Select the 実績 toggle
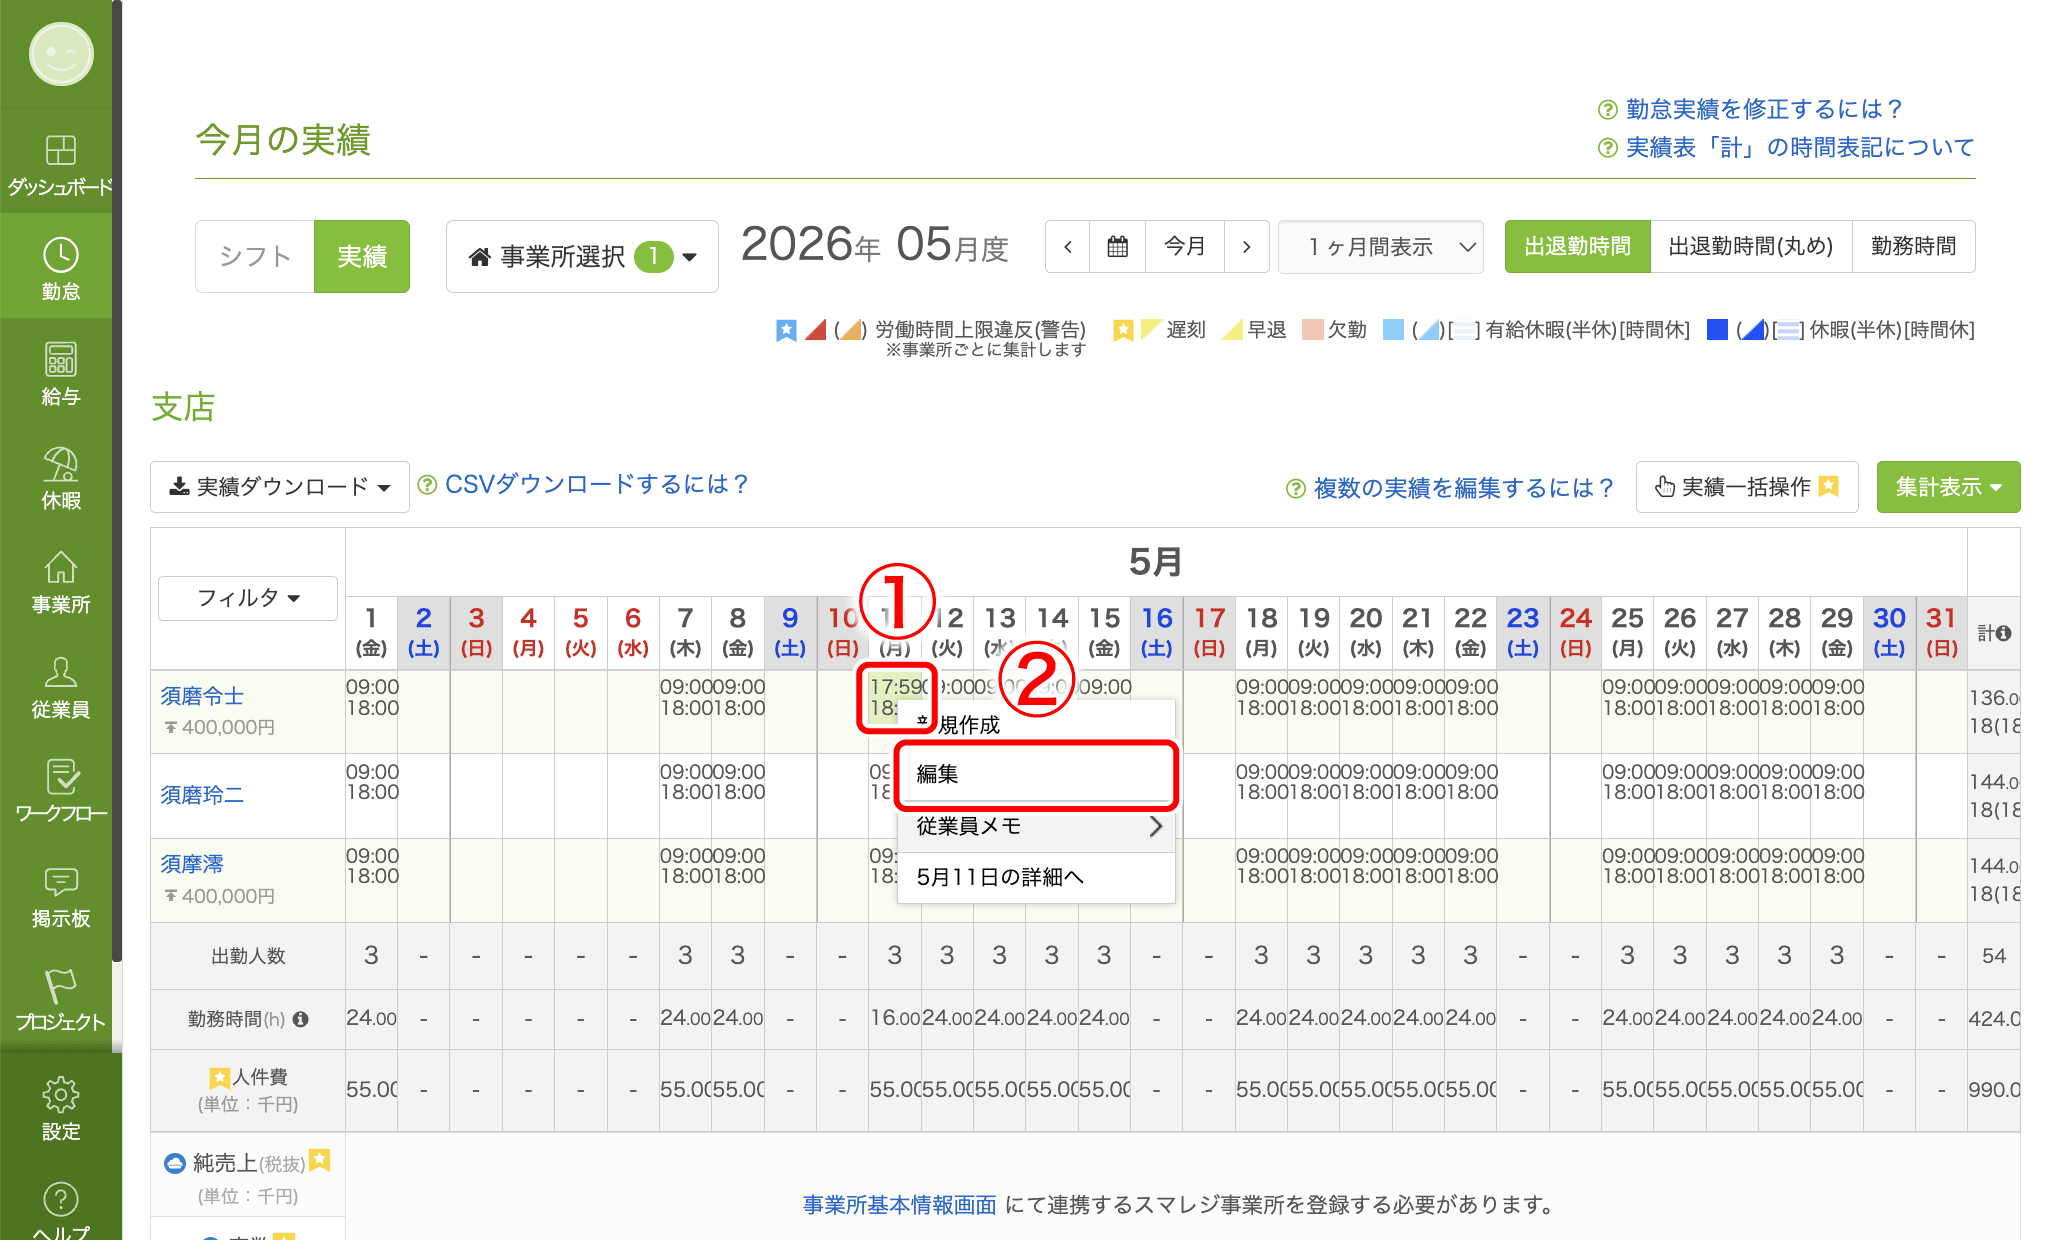Viewport: 2048px width, 1240px height. (x=362, y=256)
